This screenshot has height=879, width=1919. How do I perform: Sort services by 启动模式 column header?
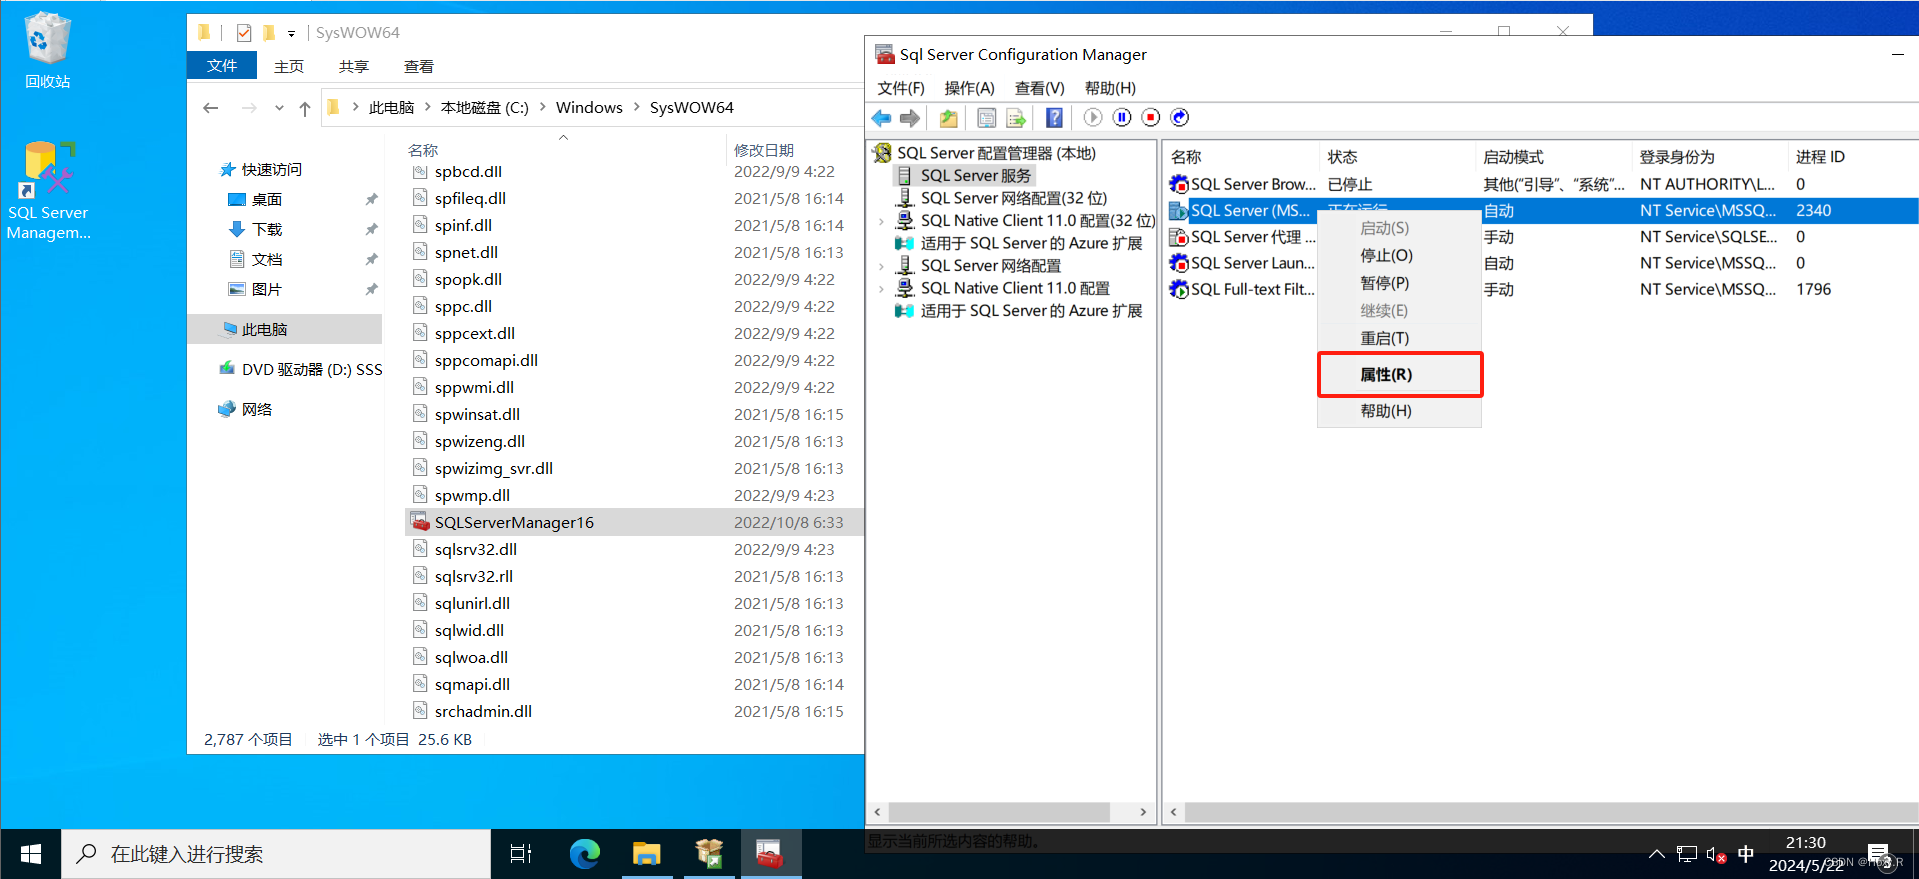[1513, 157]
